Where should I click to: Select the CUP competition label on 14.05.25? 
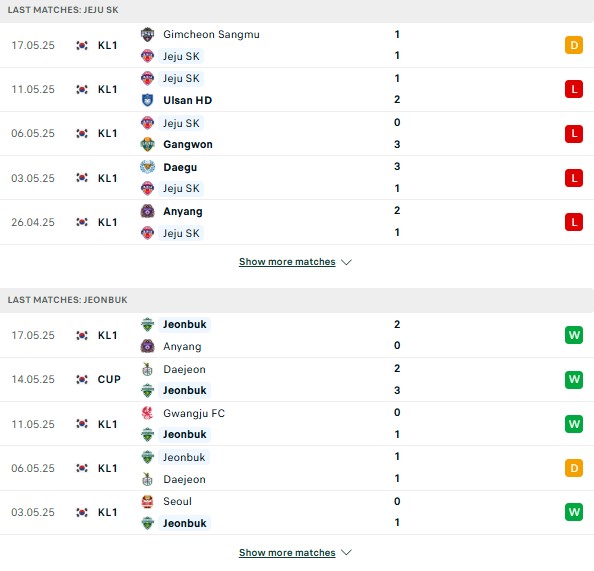tap(109, 379)
